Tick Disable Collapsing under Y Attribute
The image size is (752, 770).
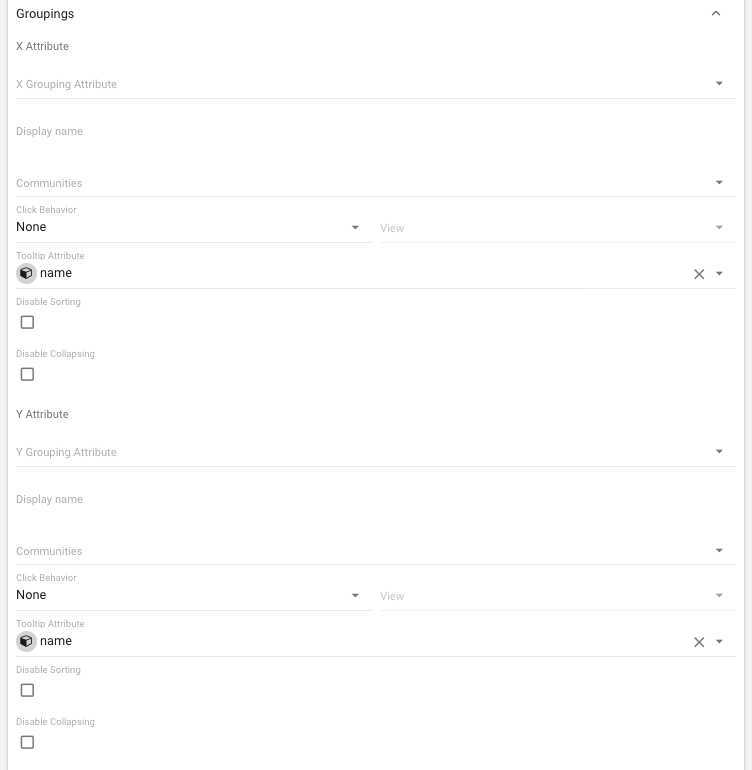click(27, 742)
